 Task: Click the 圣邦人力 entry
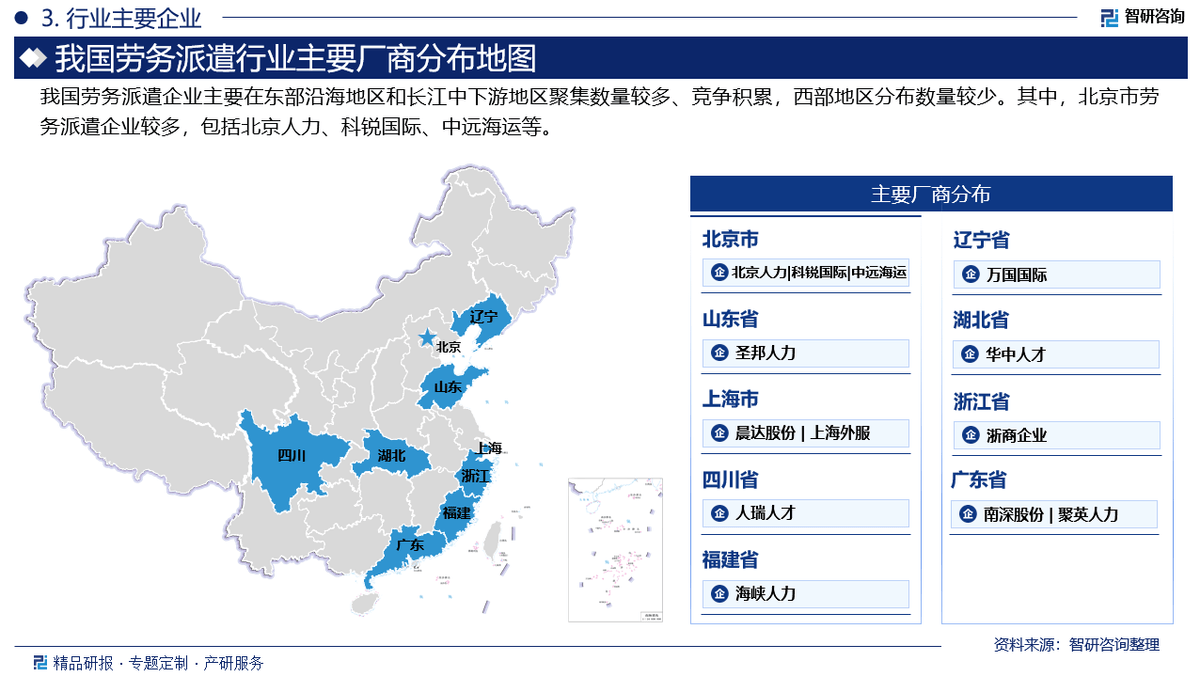(x=807, y=353)
